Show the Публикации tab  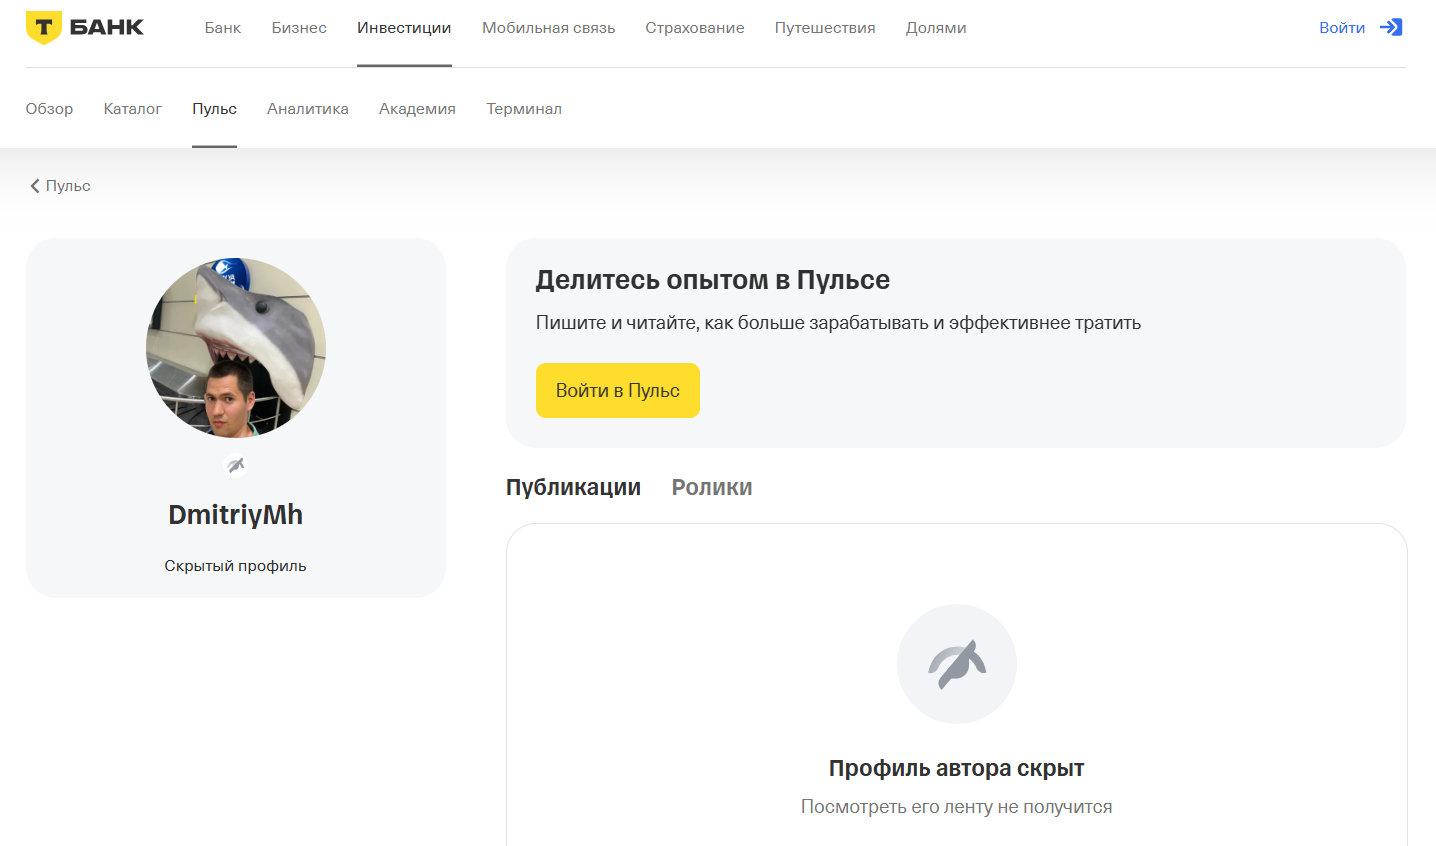573,487
